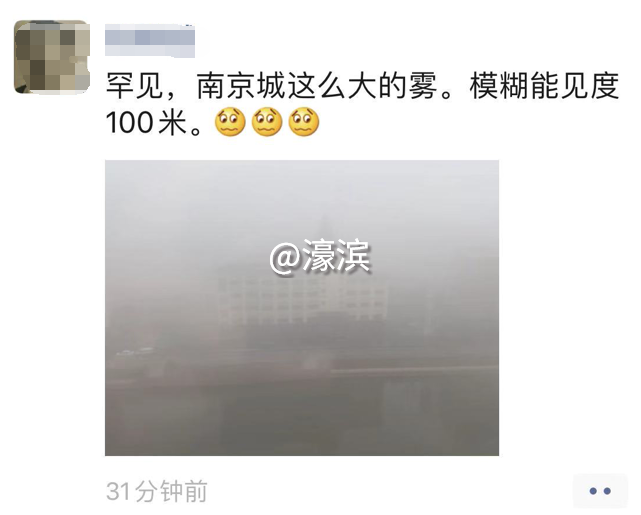Tap the pixelated profile avatar

(x=52, y=57)
